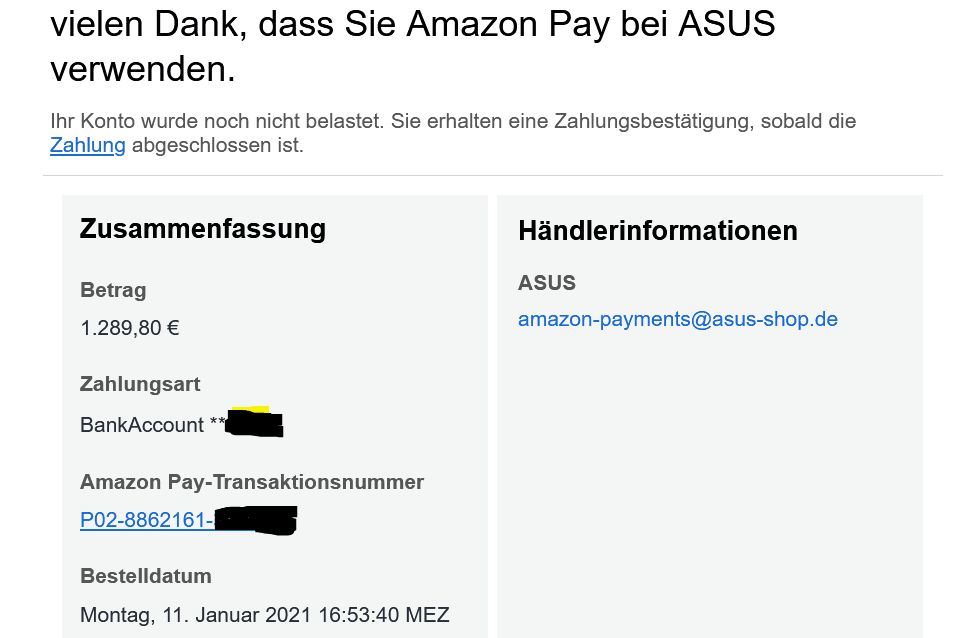957x638 pixels.
Task: Select the "Zahlungsart" label
Action: pos(140,384)
